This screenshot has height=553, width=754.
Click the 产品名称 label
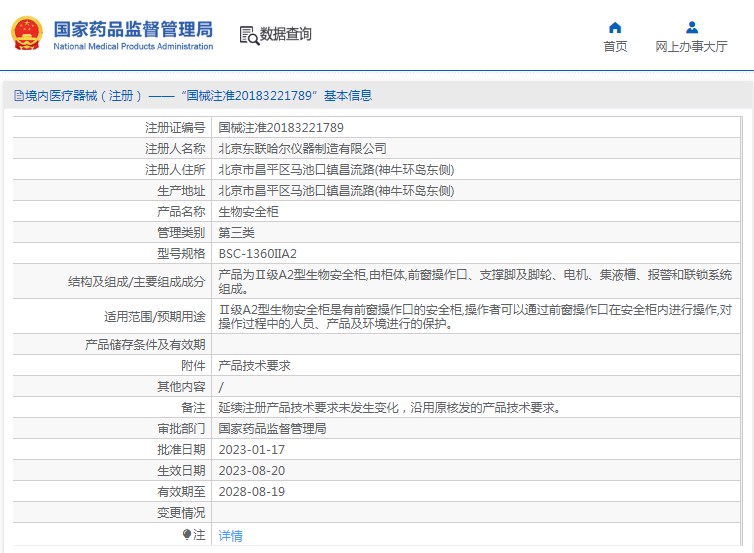[181, 212]
